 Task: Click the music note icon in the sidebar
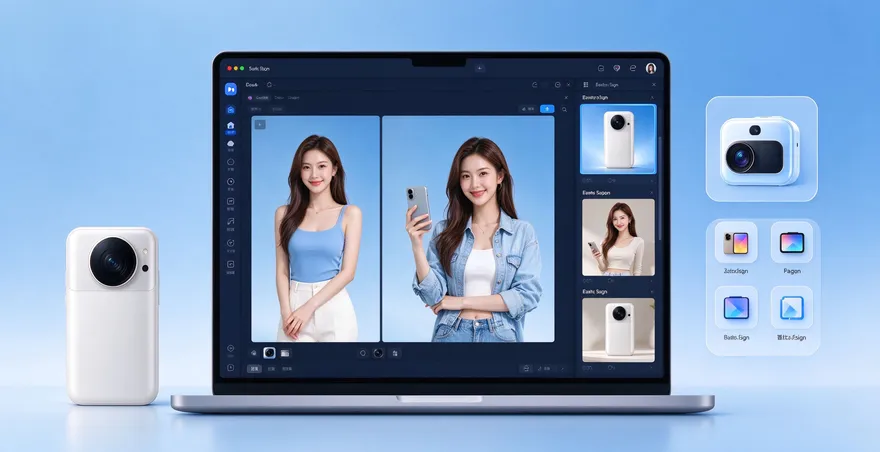pyautogui.click(x=231, y=221)
